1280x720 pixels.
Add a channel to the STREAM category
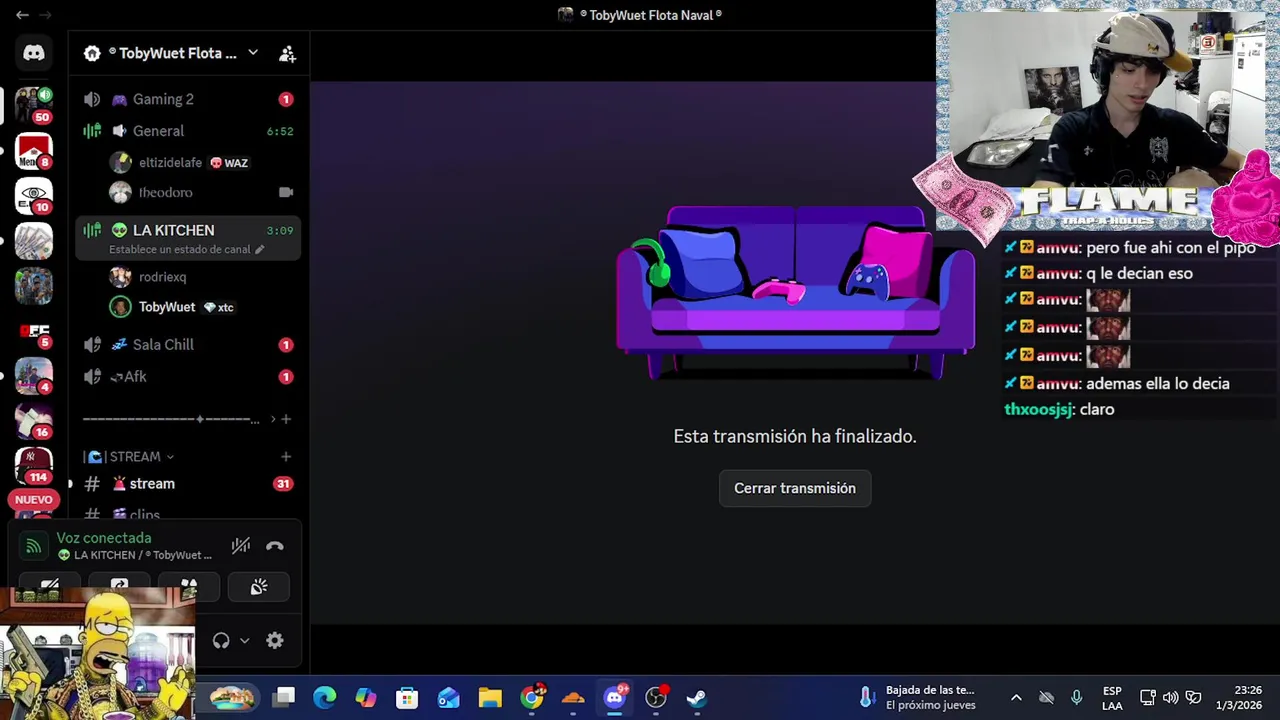coord(286,457)
